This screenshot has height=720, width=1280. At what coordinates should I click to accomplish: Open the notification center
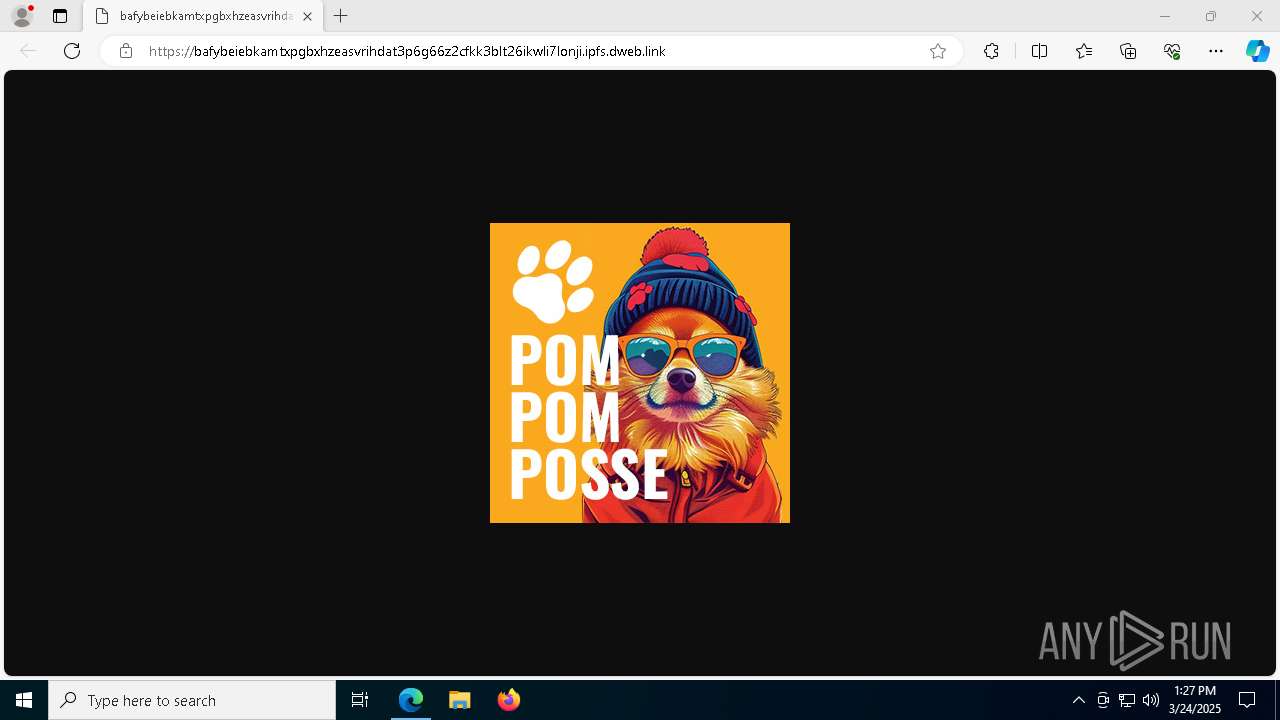click(x=1247, y=700)
